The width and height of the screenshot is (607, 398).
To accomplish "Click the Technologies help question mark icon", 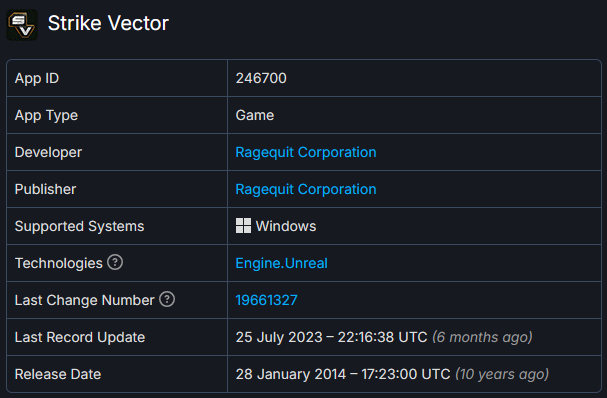I will click(115, 262).
